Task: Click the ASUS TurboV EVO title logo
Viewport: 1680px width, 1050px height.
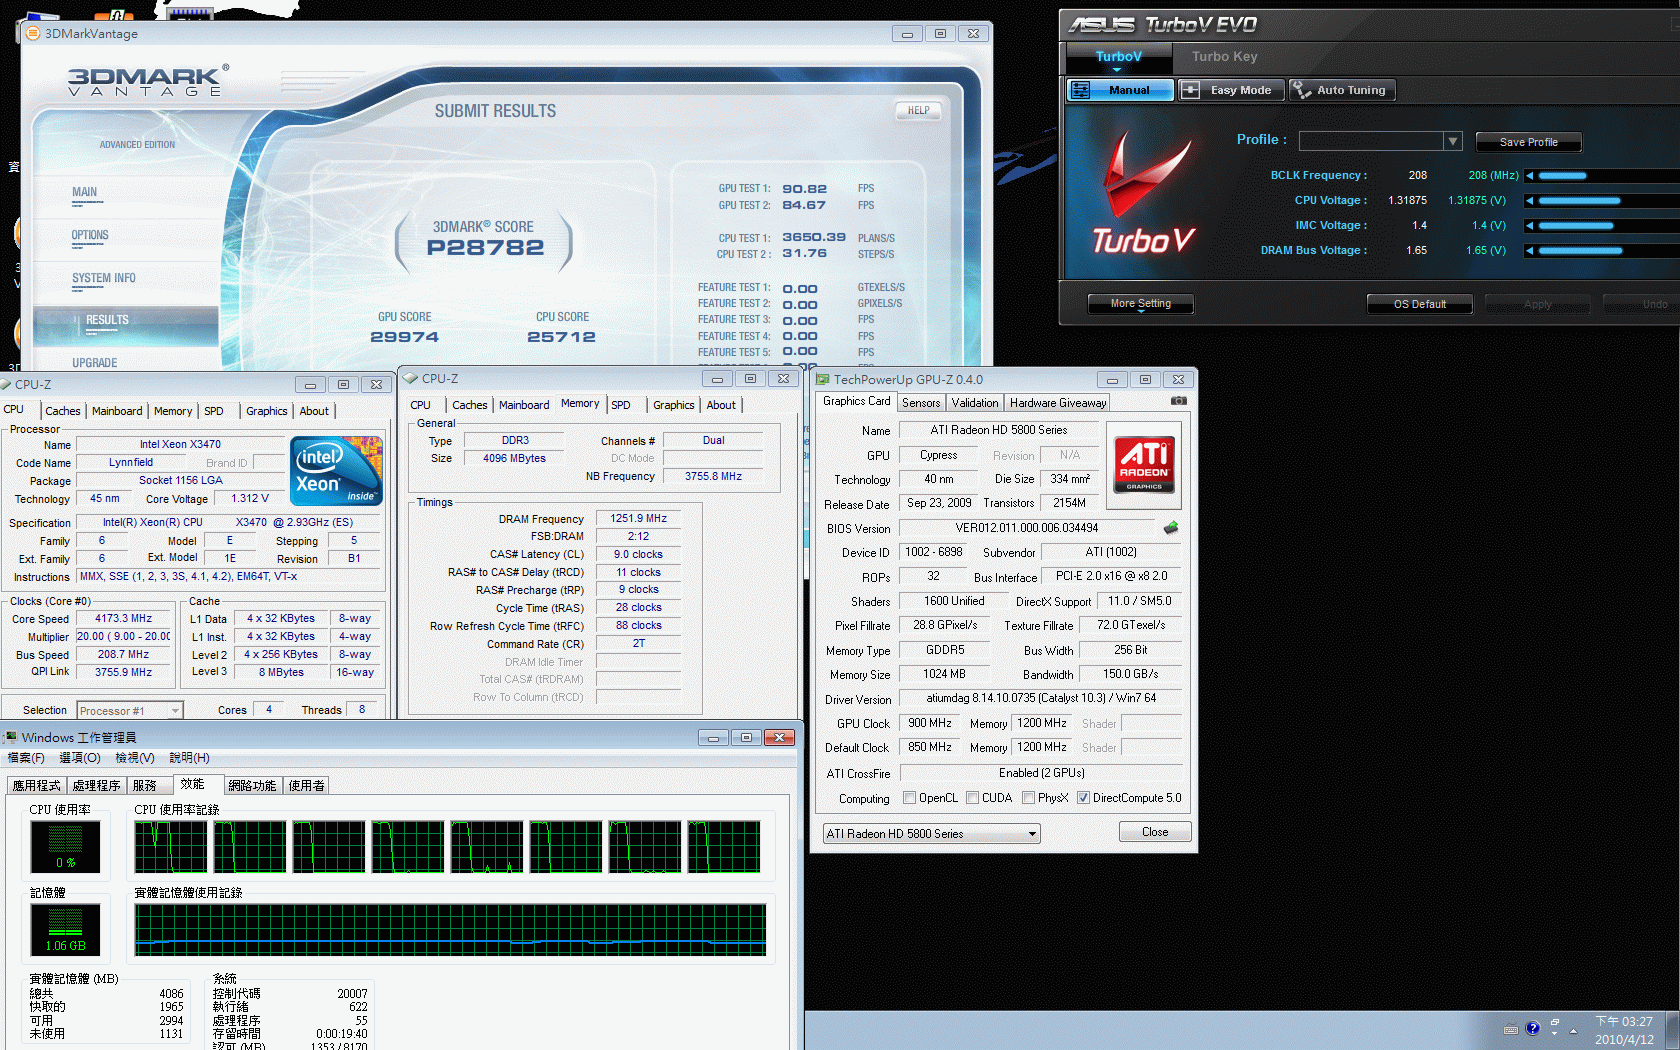Action: click(x=1163, y=24)
